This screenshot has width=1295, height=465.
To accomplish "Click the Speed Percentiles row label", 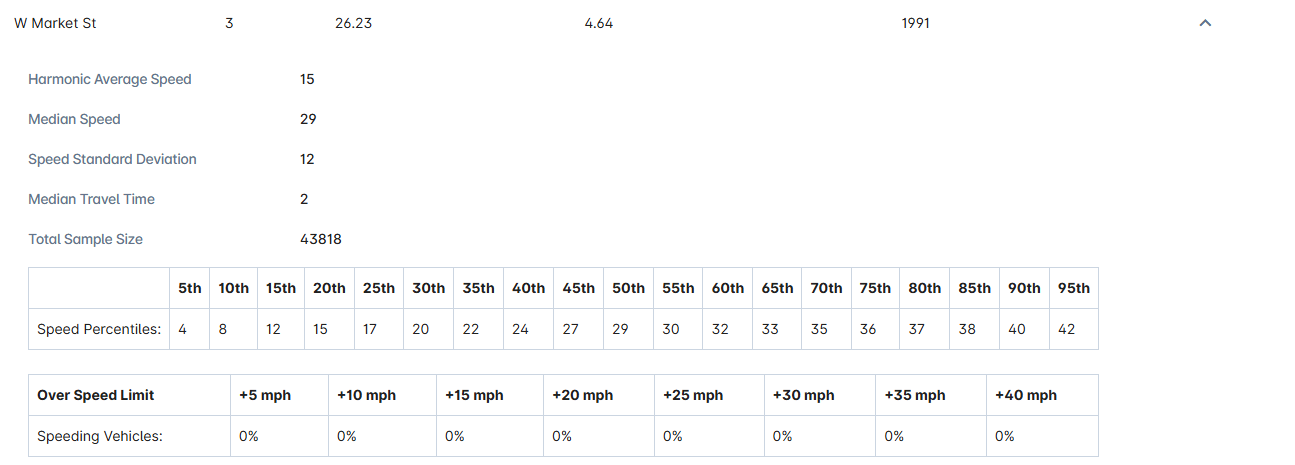I will click(x=99, y=329).
